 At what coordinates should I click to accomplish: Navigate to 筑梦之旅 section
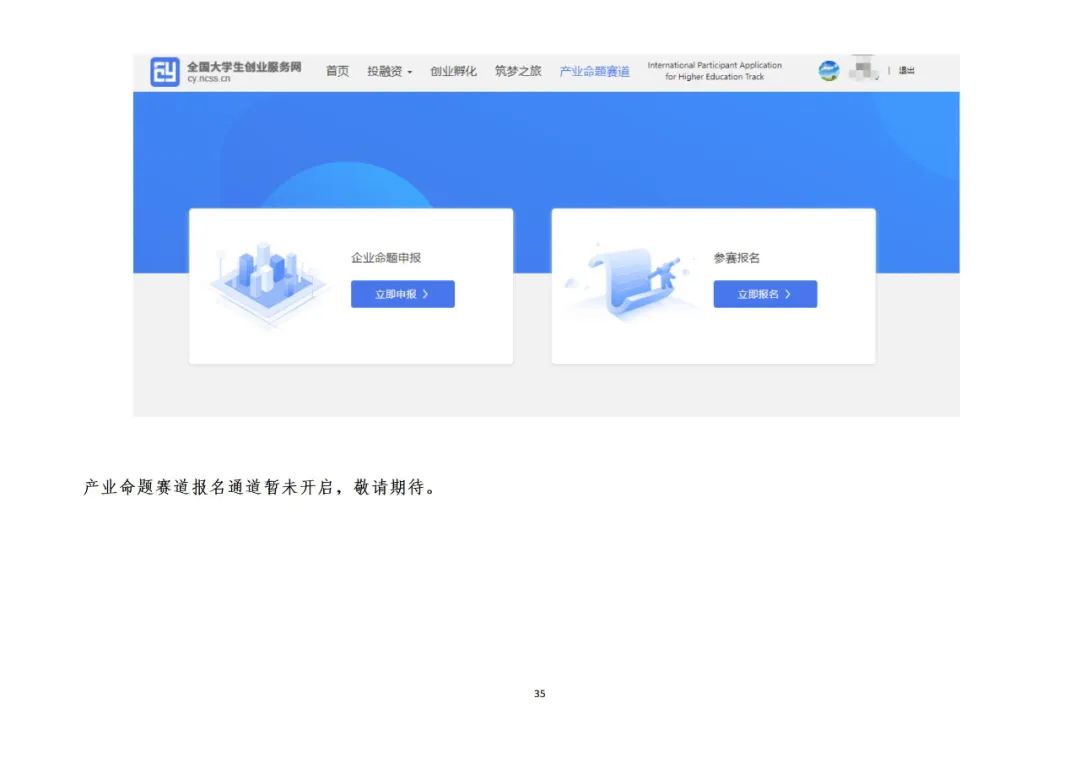[518, 72]
